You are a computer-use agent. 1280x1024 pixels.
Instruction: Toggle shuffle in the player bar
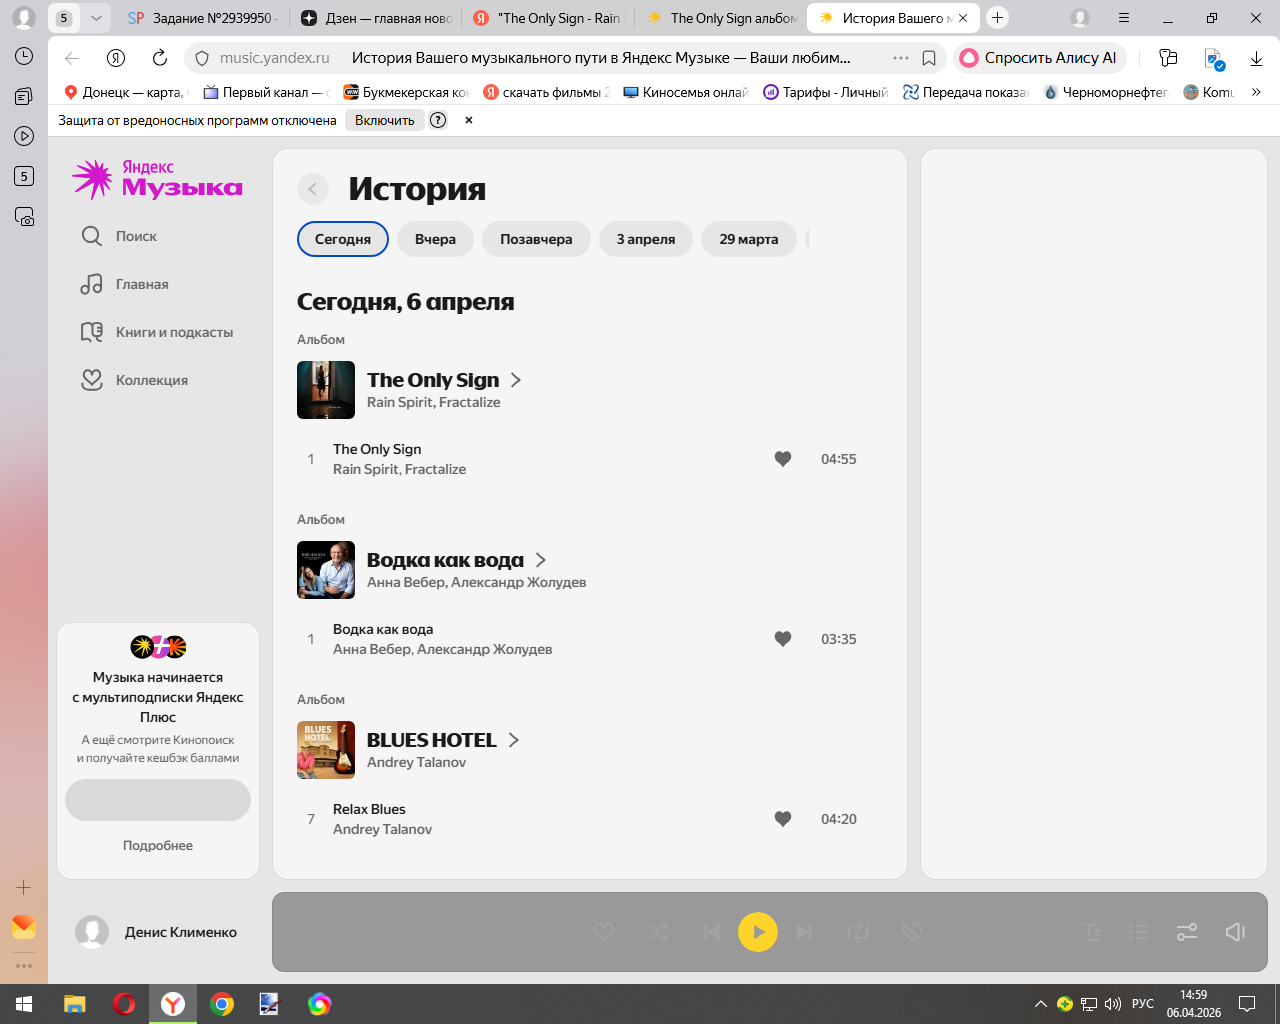pyautogui.click(x=658, y=932)
